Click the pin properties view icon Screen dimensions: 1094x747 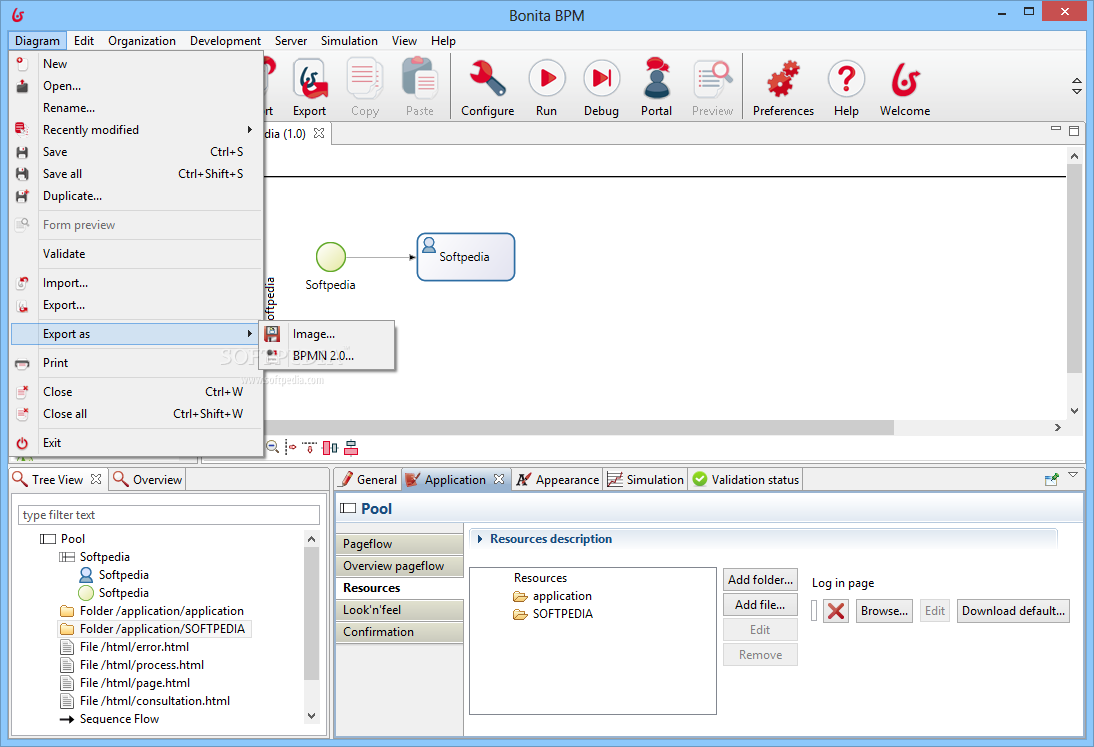point(1051,479)
